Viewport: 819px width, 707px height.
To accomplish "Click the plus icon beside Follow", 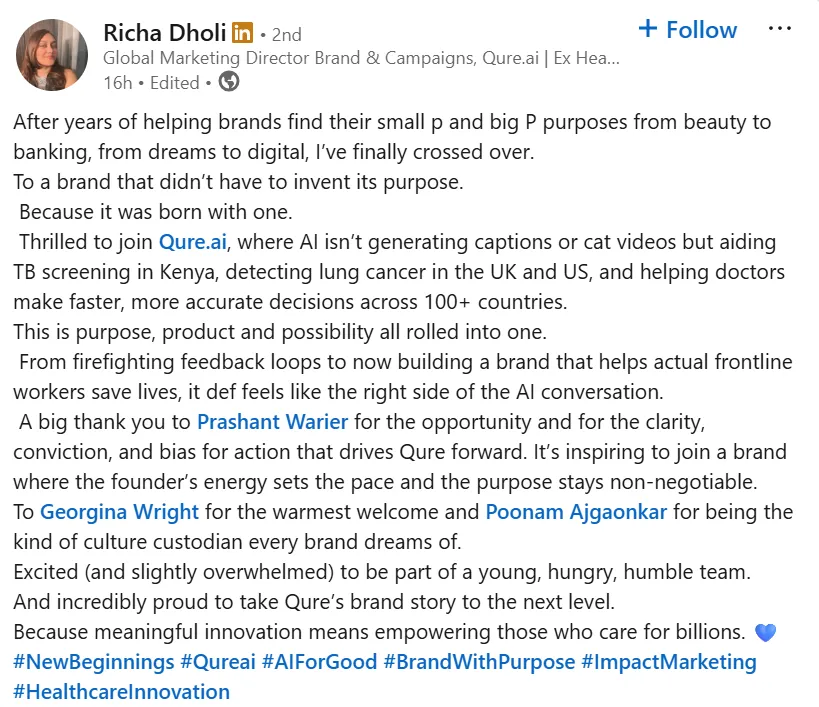I will click(x=648, y=28).
